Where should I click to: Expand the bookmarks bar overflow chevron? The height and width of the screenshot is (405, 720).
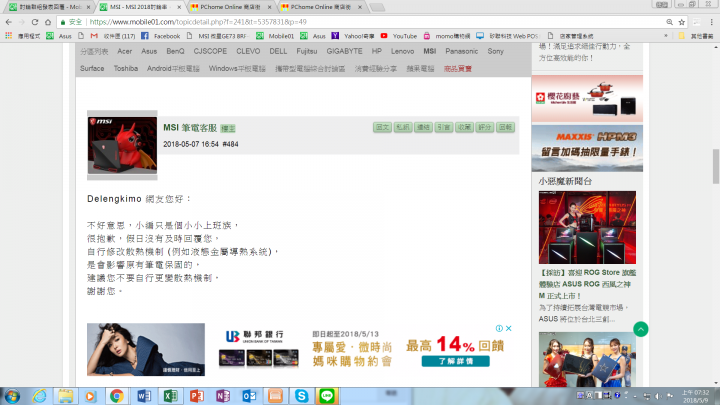click(x=666, y=35)
